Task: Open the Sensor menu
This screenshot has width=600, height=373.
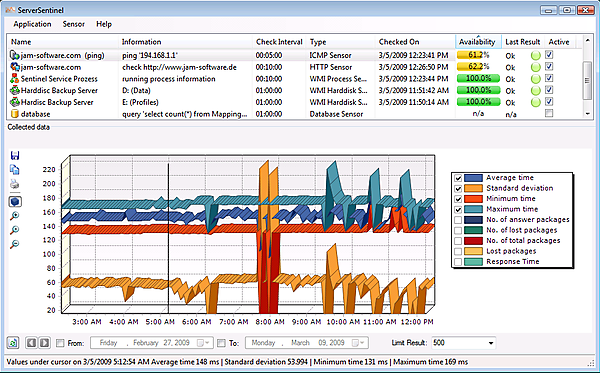Action: pyautogui.click(x=73, y=24)
